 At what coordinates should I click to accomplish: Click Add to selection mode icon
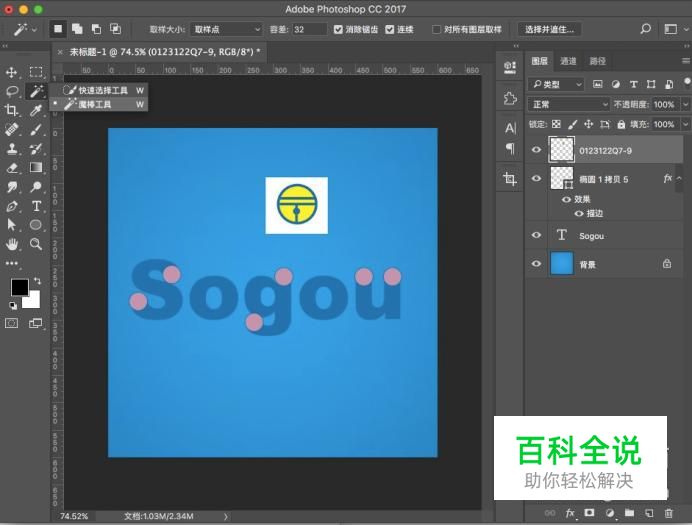tap(77, 29)
